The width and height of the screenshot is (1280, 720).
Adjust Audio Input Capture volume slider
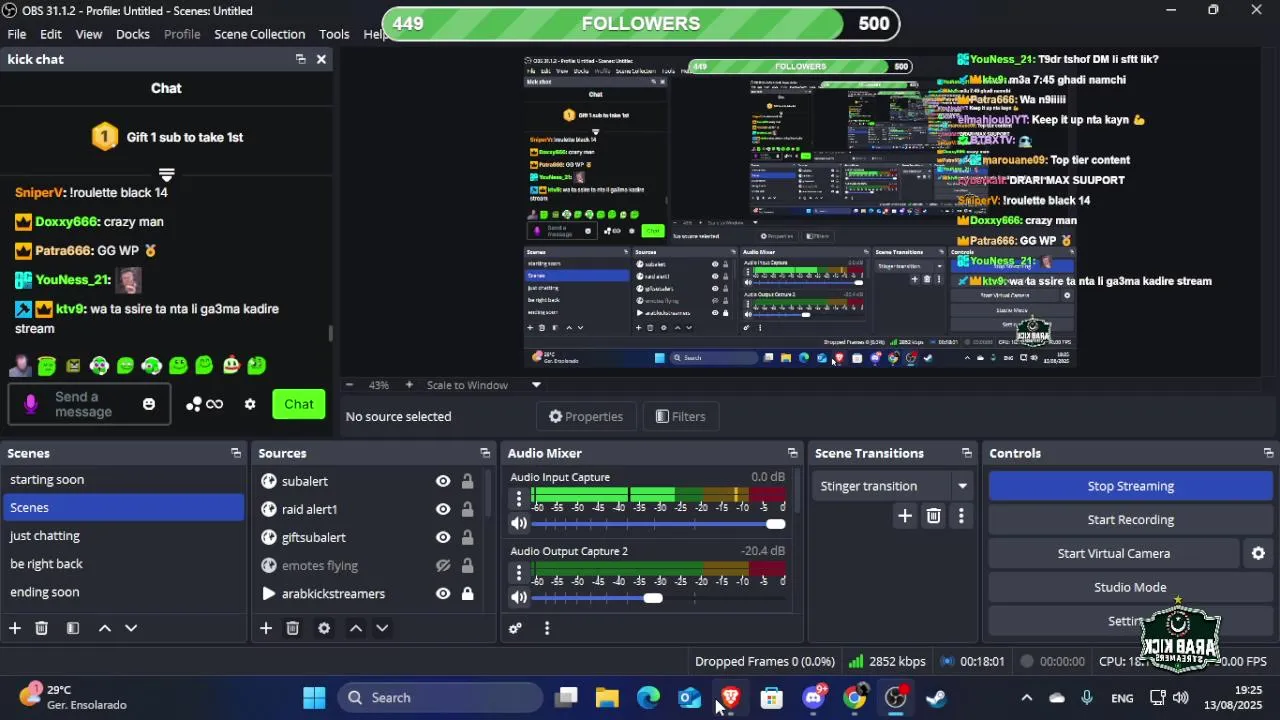[x=776, y=524]
